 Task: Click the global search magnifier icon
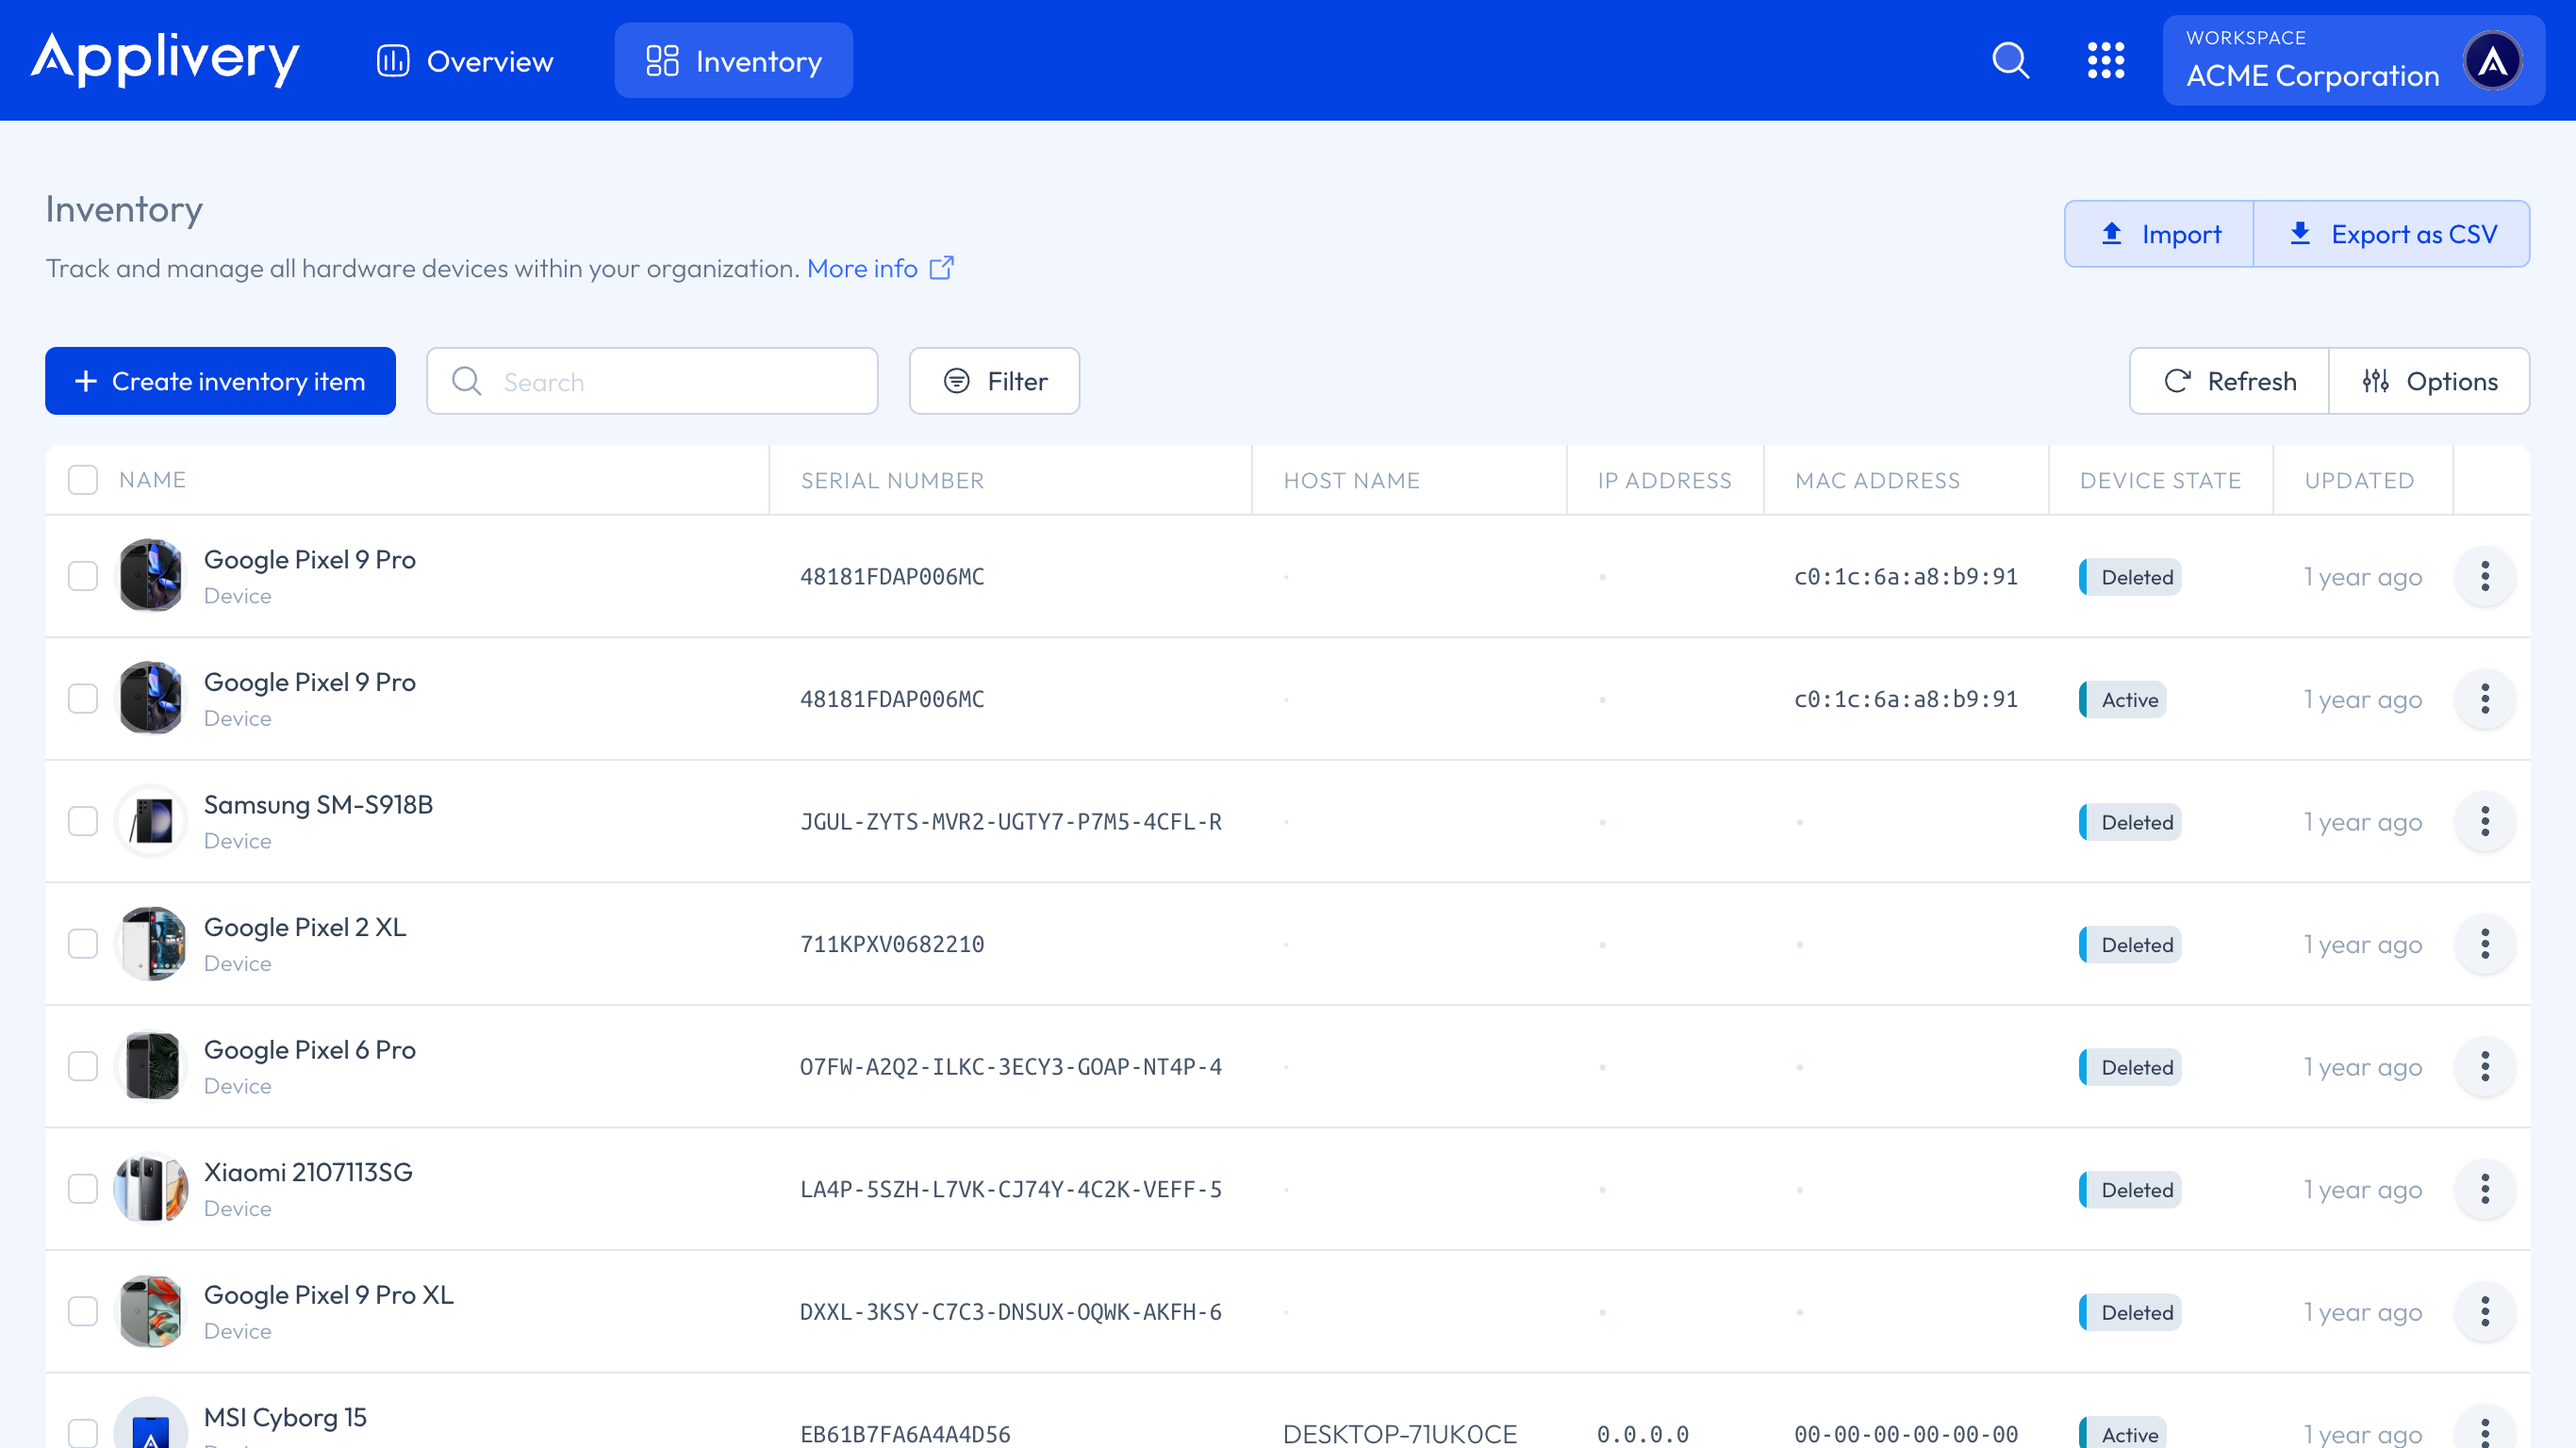pyautogui.click(x=2010, y=61)
